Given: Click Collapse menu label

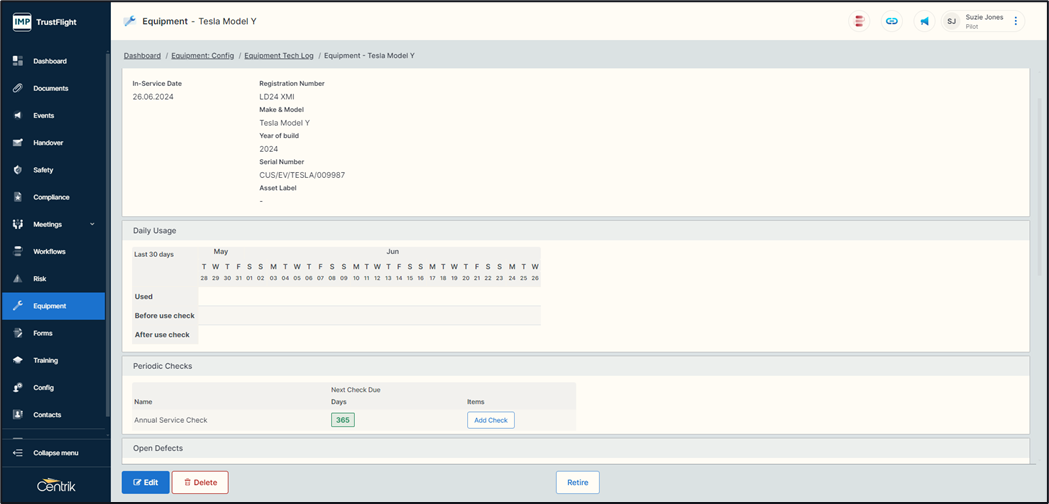Looking at the screenshot, I should pos(56,453).
